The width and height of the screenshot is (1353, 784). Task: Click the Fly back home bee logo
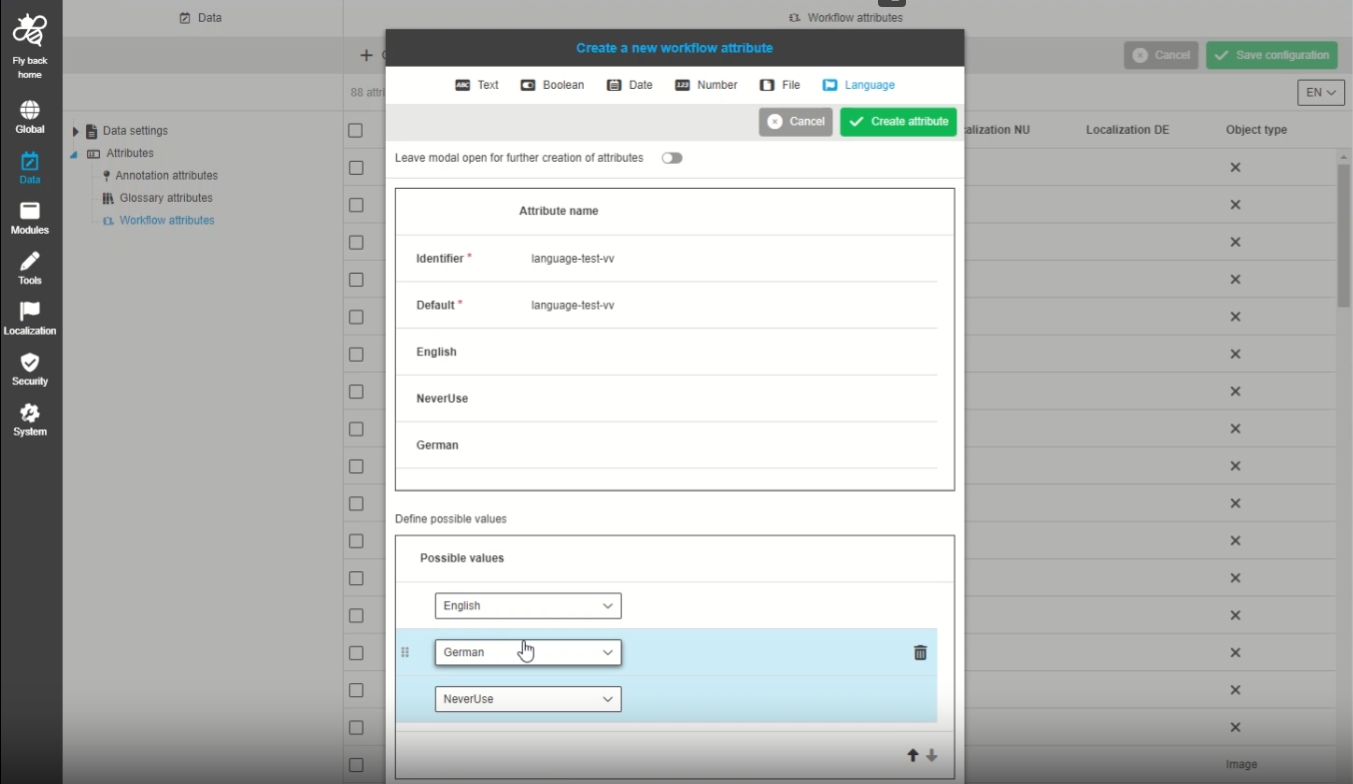[30, 30]
